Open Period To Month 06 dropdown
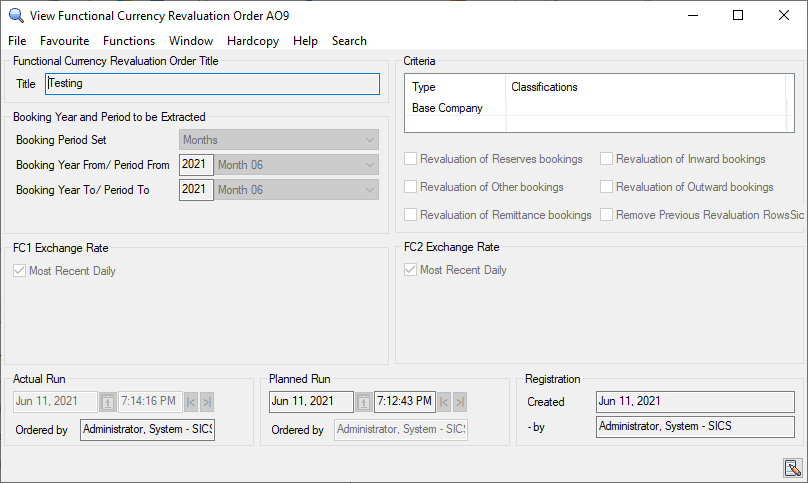Image resolution: width=808 pixels, height=483 pixels. pyautogui.click(x=369, y=190)
